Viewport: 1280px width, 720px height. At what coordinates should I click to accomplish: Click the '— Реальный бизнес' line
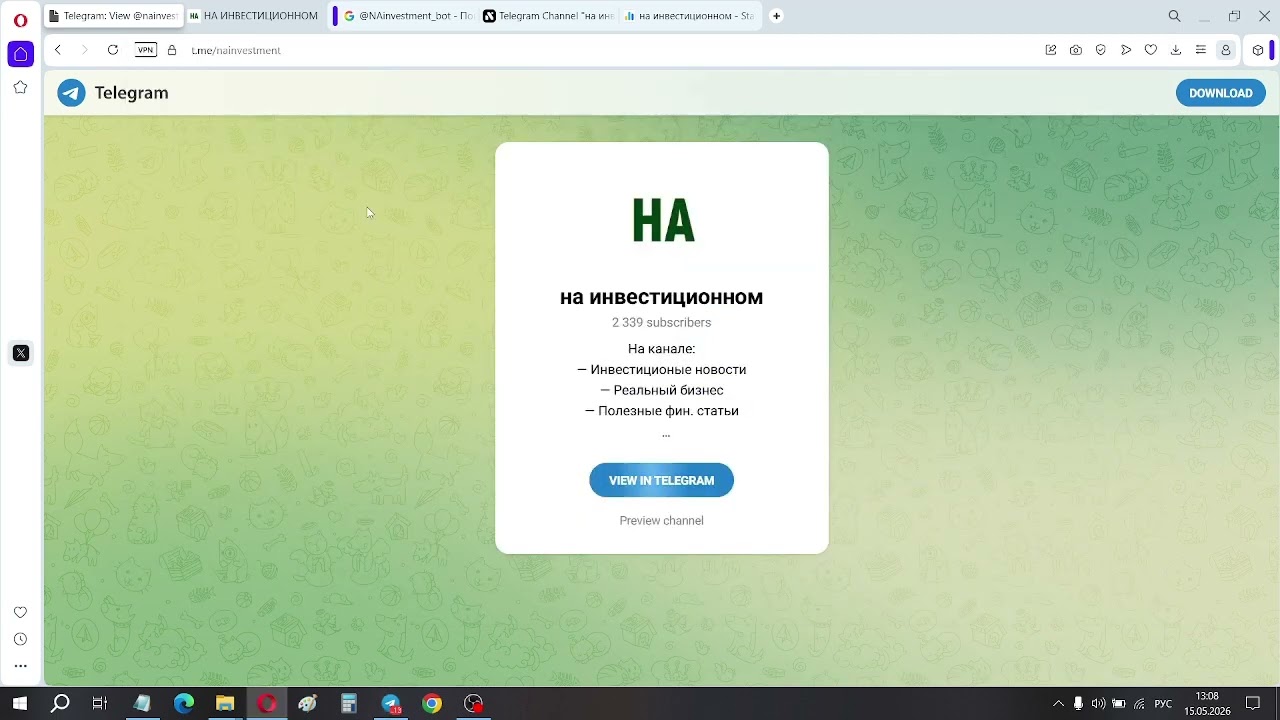661,390
